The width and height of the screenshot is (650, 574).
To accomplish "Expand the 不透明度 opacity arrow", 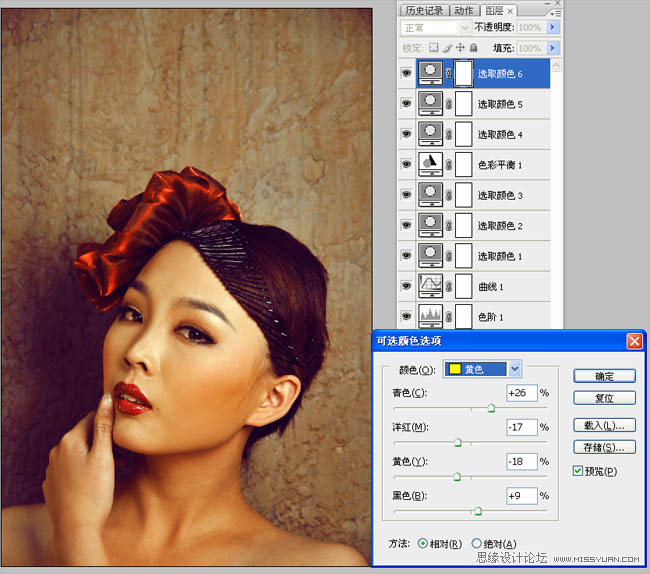I will 553,27.
